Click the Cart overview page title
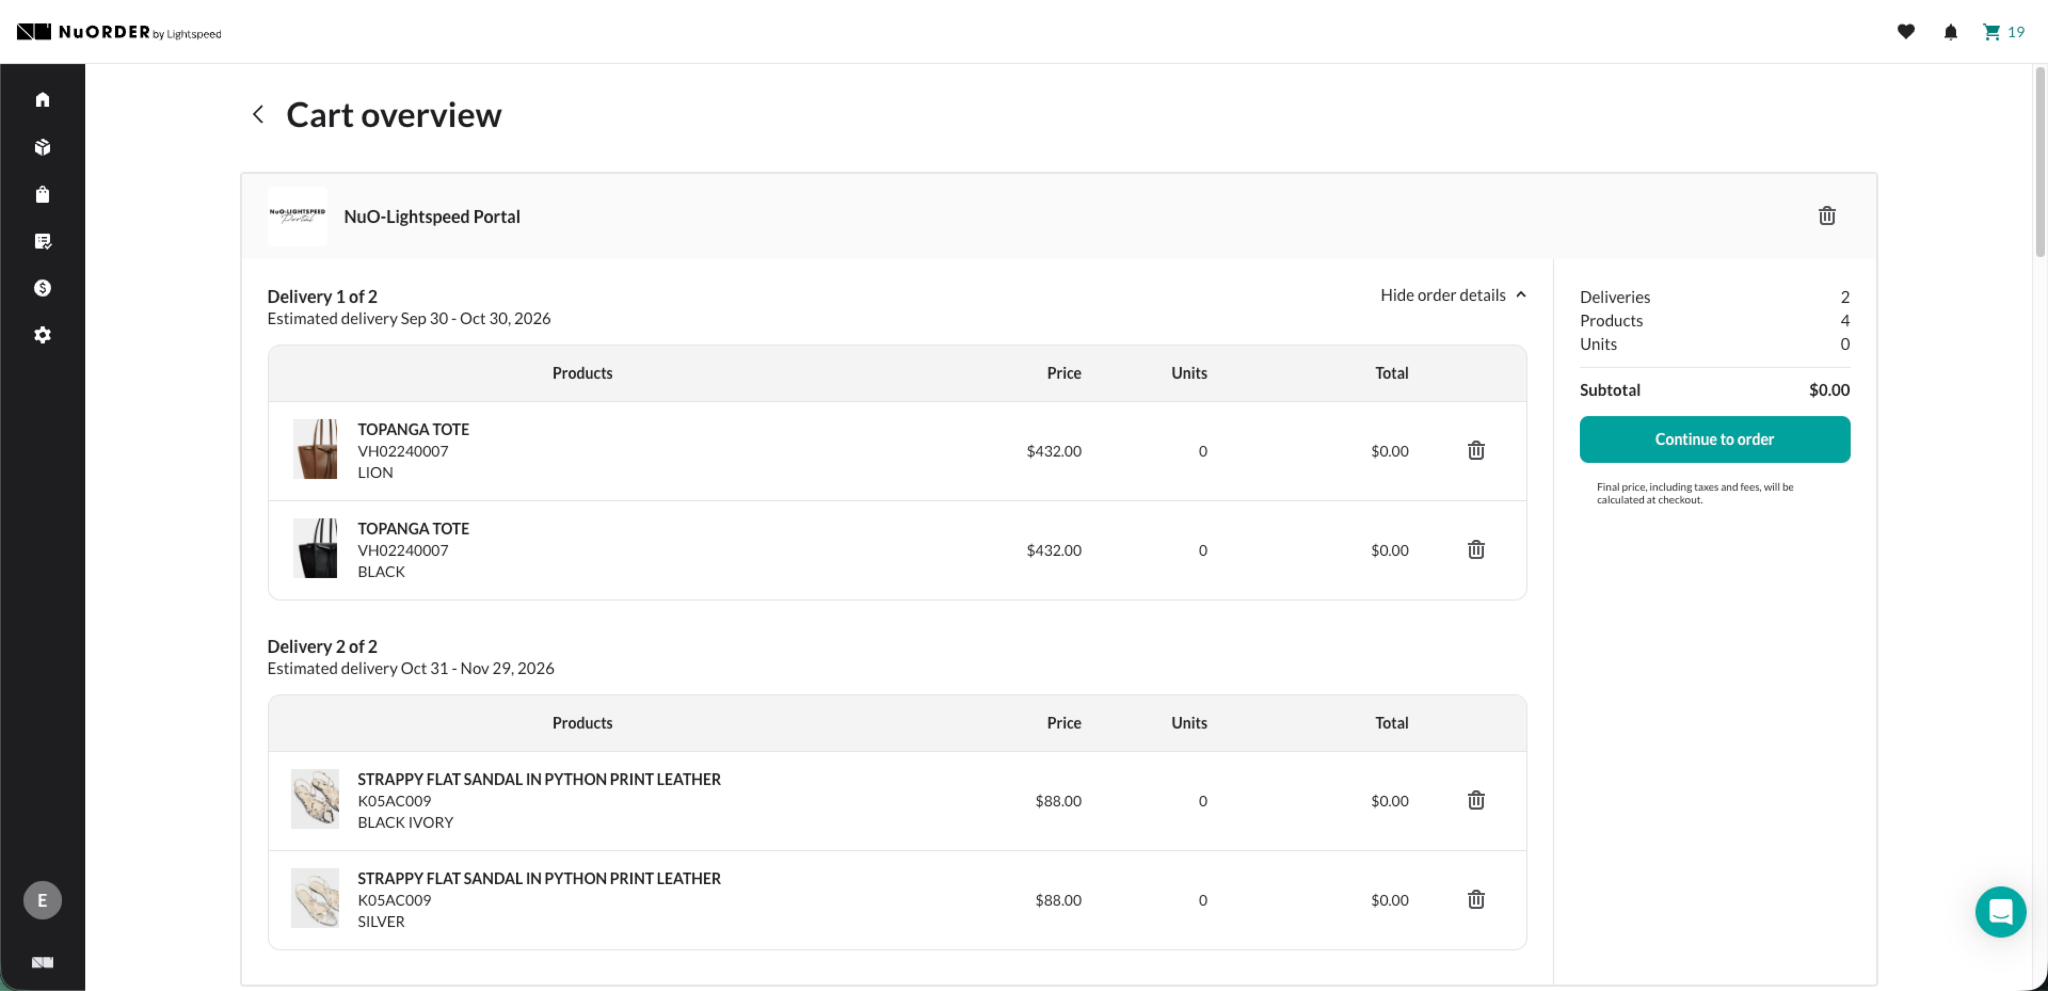 point(394,115)
